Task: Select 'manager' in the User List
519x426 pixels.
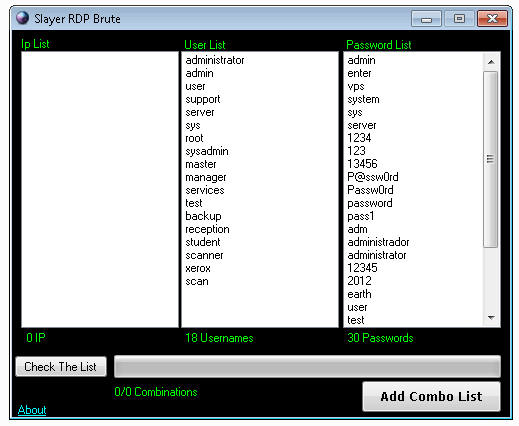Action: [x=206, y=177]
